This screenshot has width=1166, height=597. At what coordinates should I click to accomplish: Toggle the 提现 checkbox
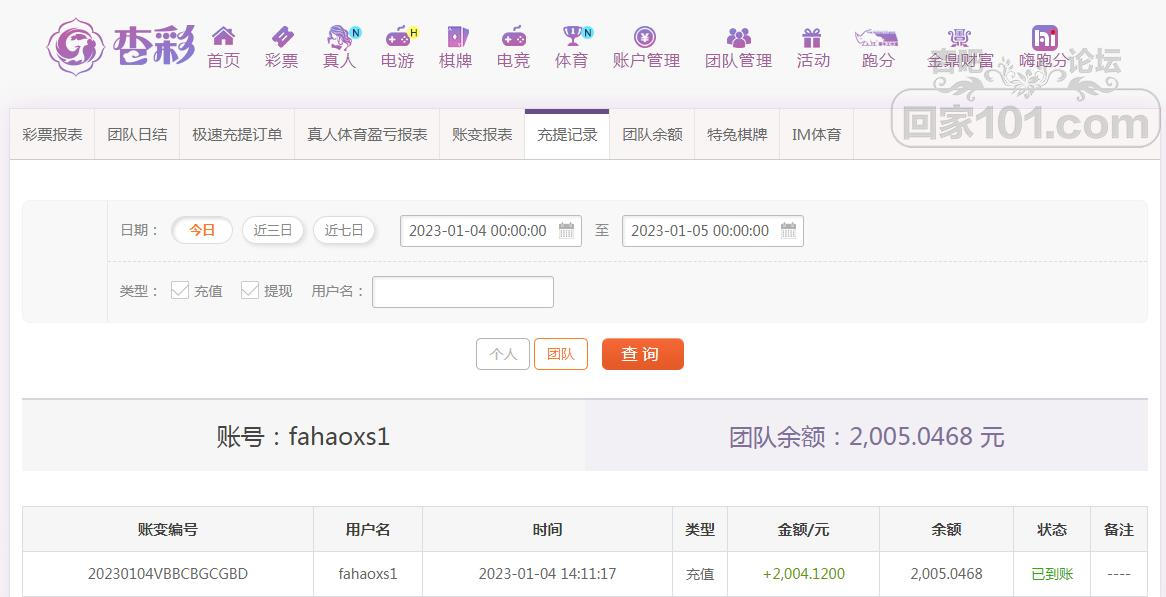pos(250,290)
